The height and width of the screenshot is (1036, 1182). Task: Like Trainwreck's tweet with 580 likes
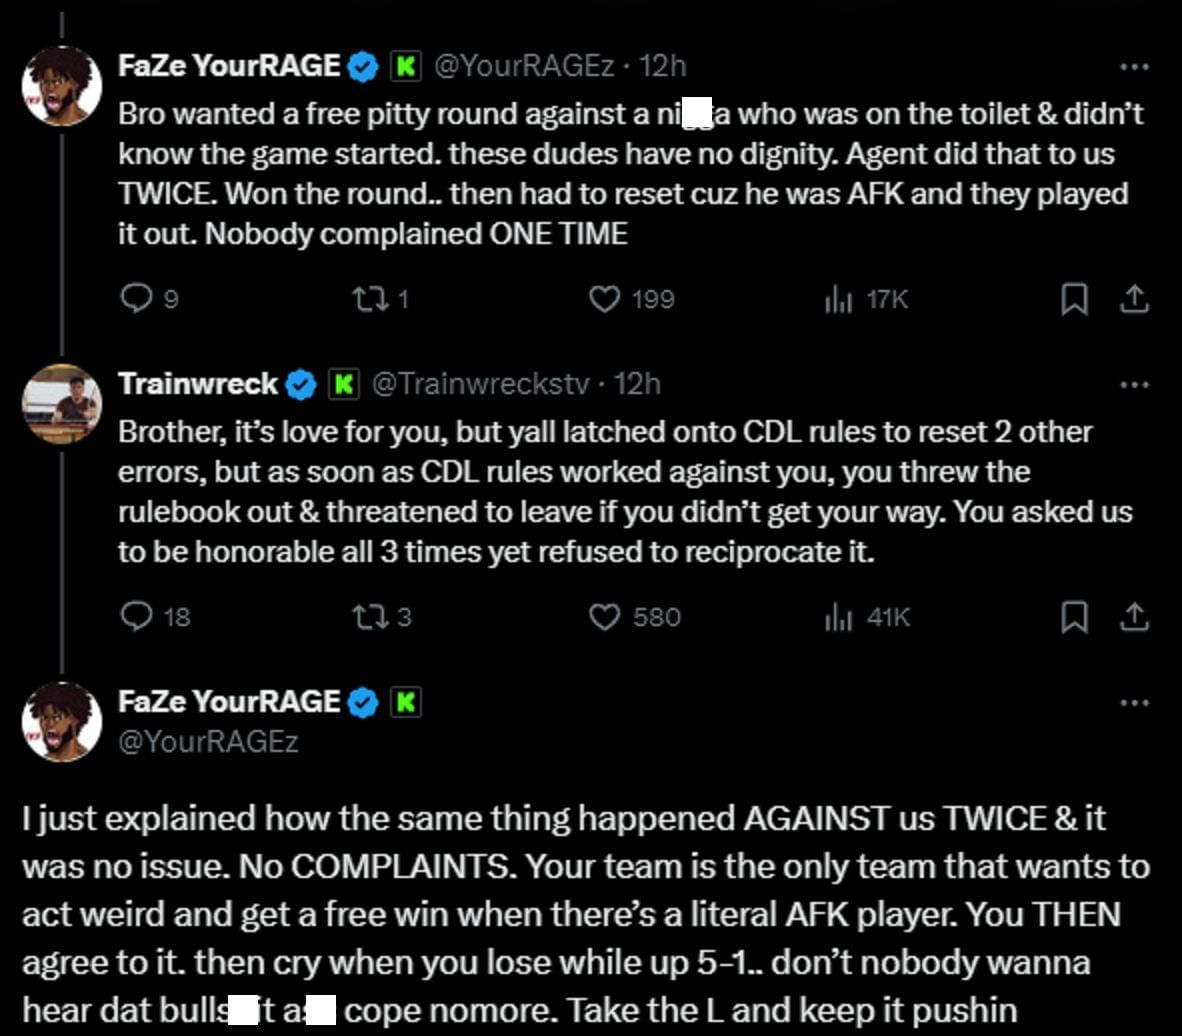605,617
